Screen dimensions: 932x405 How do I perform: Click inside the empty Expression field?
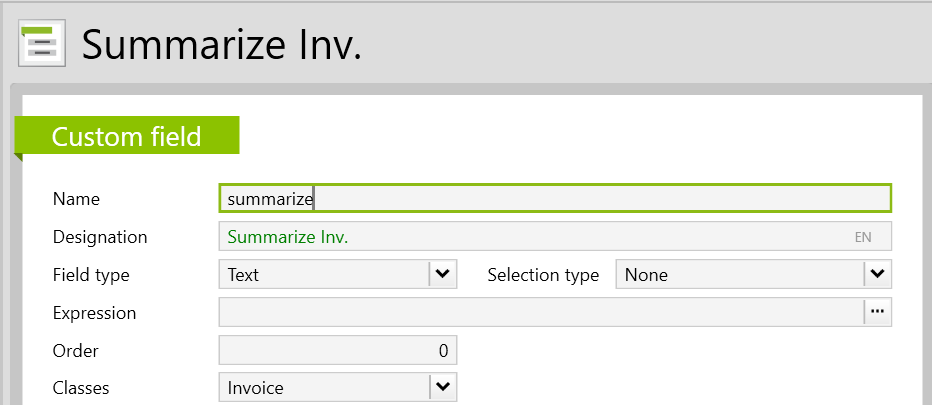(540, 312)
